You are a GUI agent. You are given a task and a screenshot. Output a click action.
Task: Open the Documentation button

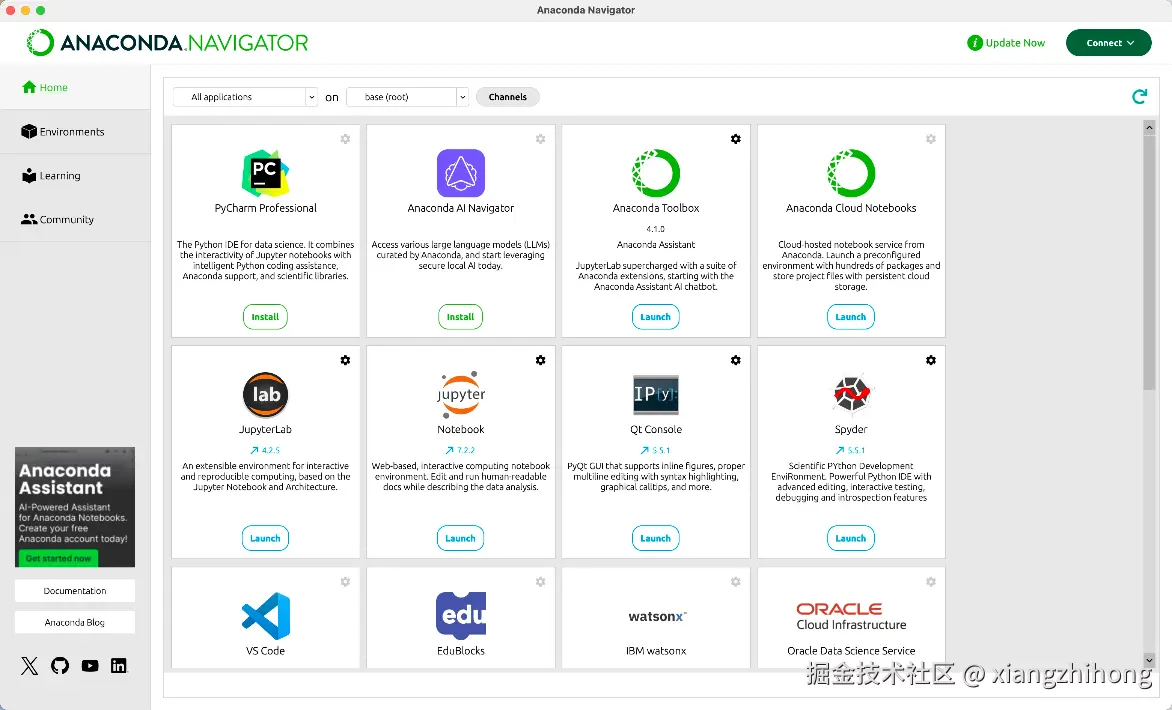pyautogui.click(x=75, y=590)
